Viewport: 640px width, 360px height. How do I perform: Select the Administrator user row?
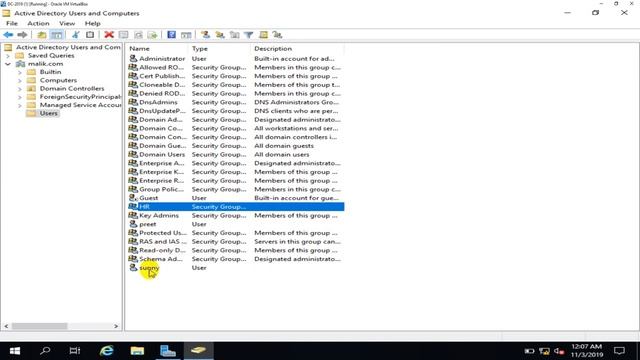[x=236, y=59]
